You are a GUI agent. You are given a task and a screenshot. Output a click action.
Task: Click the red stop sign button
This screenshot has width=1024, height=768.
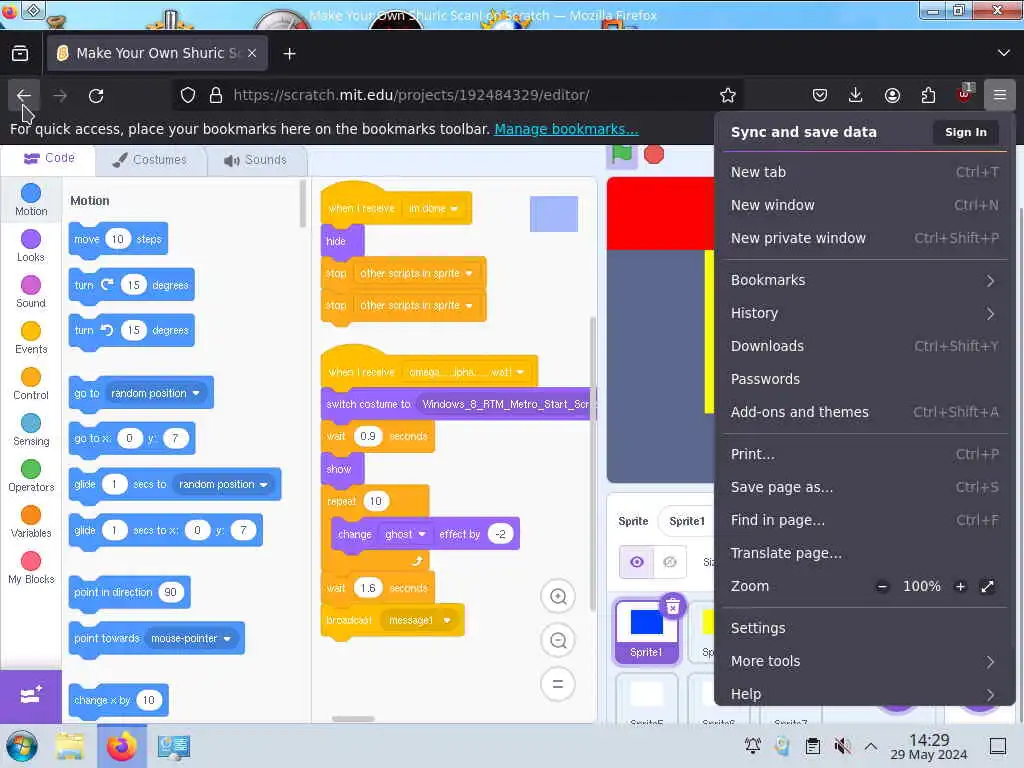point(654,154)
